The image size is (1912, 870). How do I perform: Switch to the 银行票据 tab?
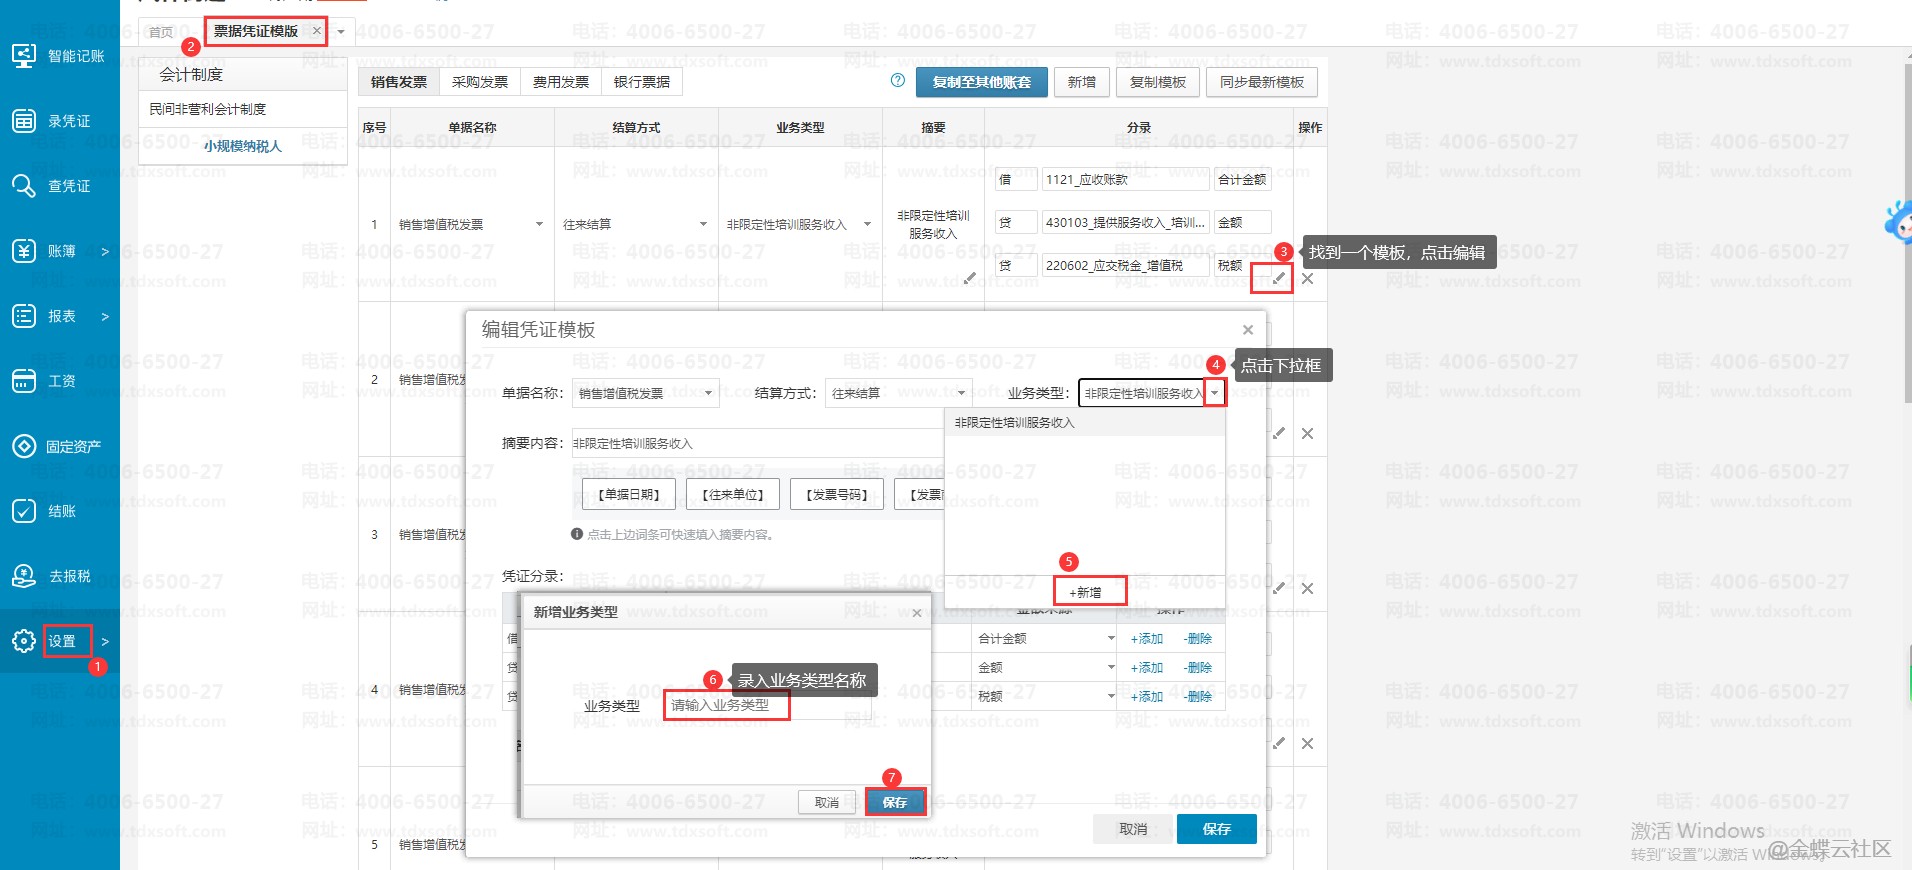pos(642,82)
